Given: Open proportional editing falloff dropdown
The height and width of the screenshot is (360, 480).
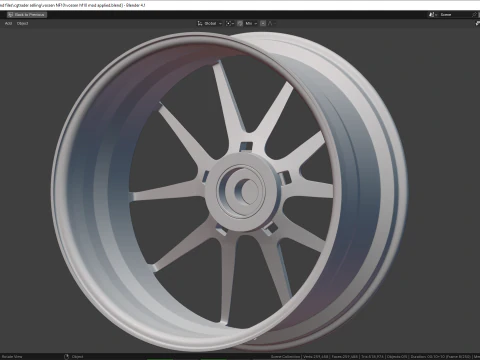Looking at the screenshot, I should [x=271, y=23].
